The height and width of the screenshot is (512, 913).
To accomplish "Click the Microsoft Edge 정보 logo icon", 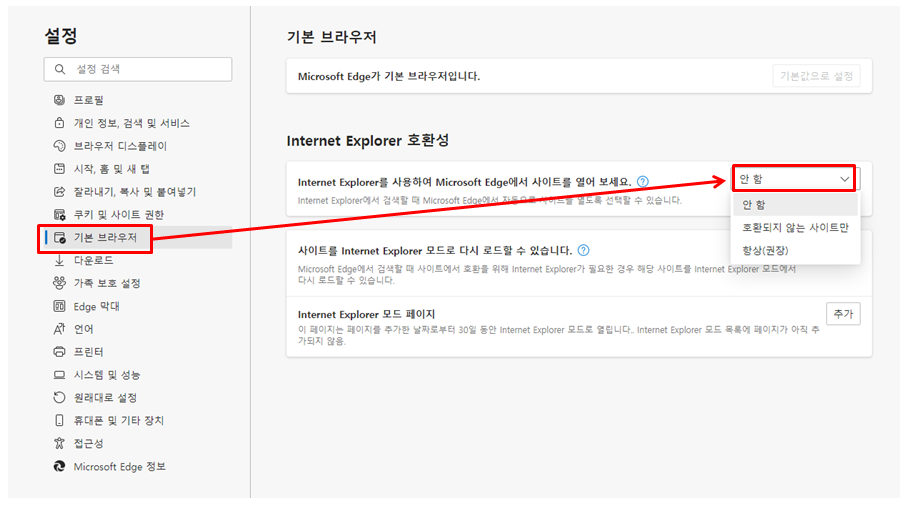I will (59, 467).
